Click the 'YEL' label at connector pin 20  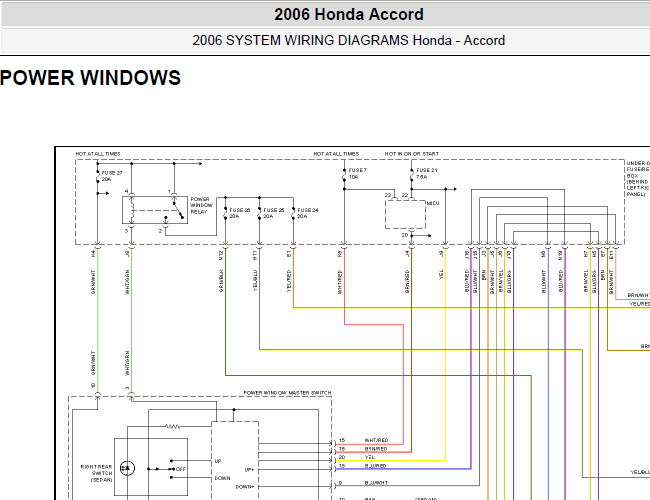point(369,457)
